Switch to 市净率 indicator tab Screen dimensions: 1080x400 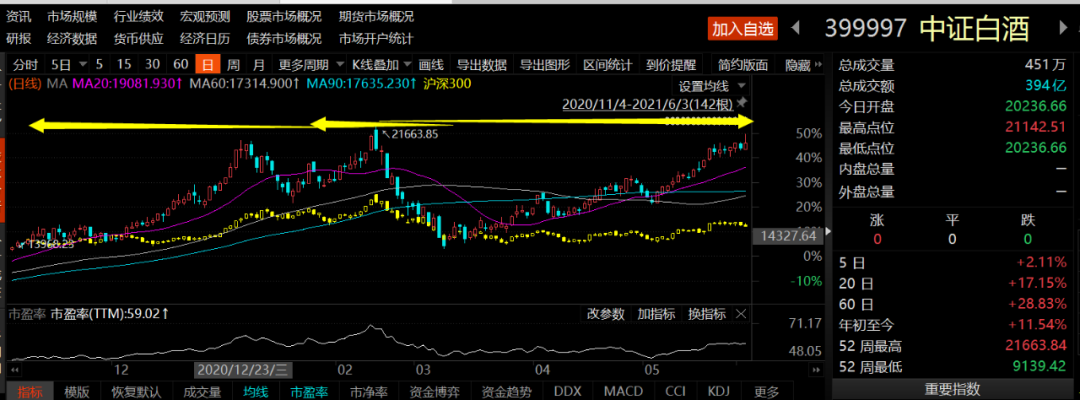point(368,392)
